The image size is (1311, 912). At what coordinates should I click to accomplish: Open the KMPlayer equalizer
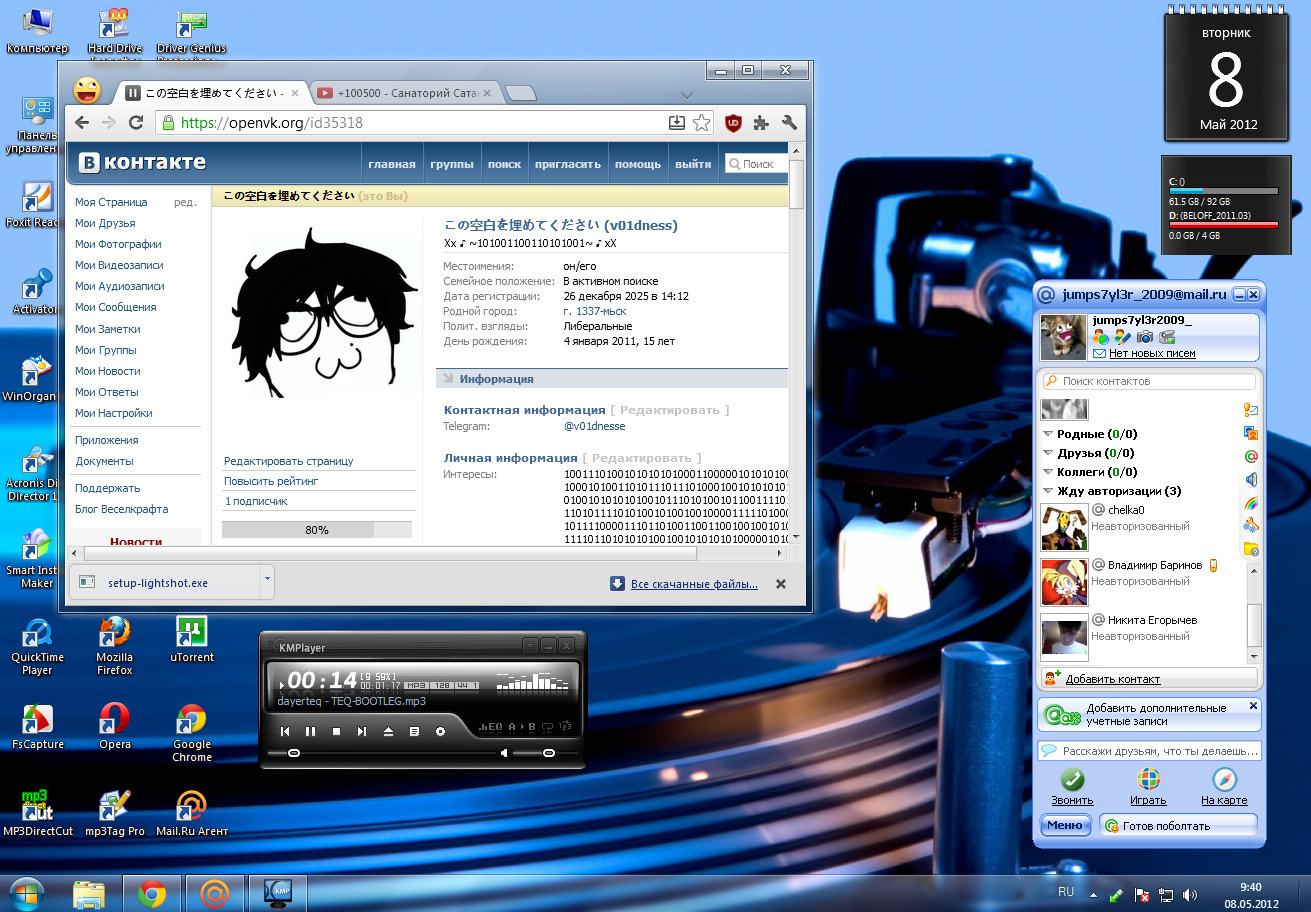[491, 727]
